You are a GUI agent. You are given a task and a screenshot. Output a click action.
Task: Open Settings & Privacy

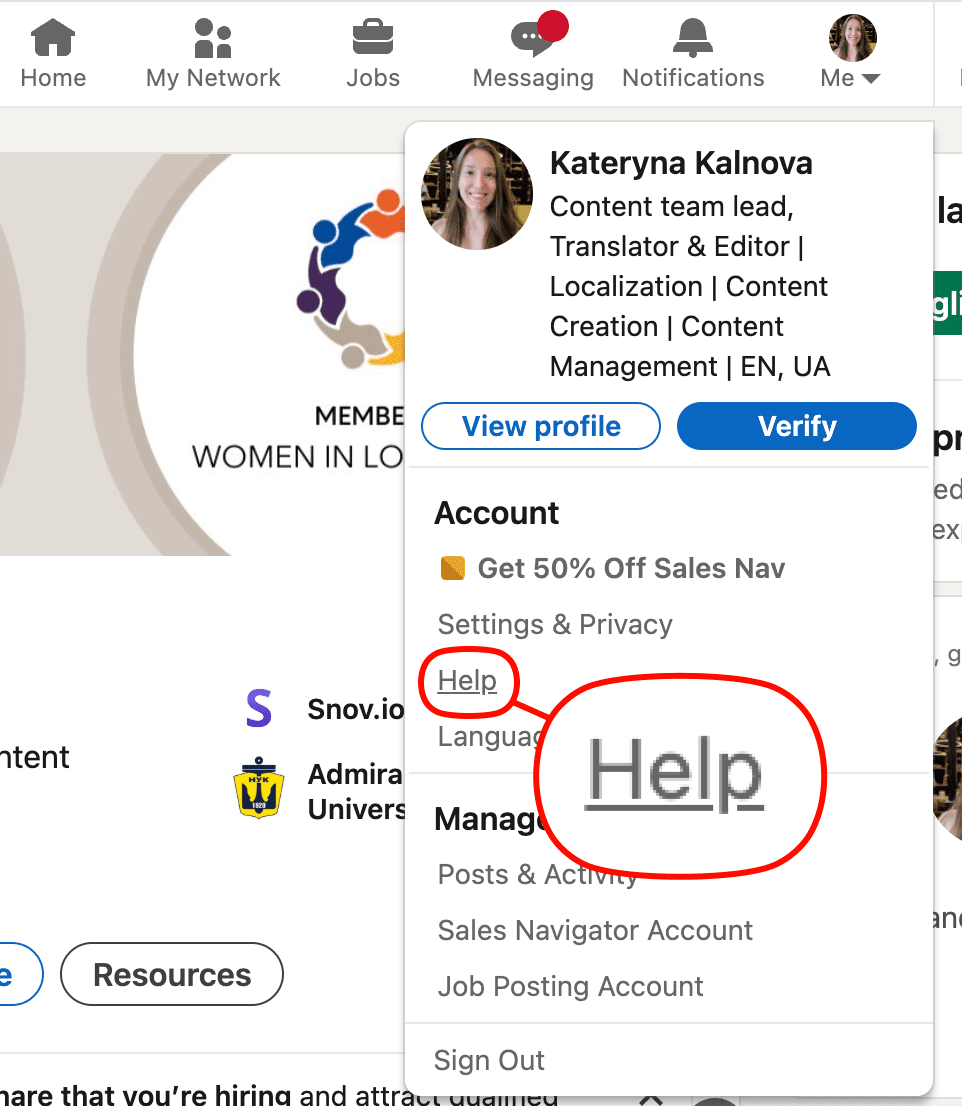pyautogui.click(x=555, y=624)
